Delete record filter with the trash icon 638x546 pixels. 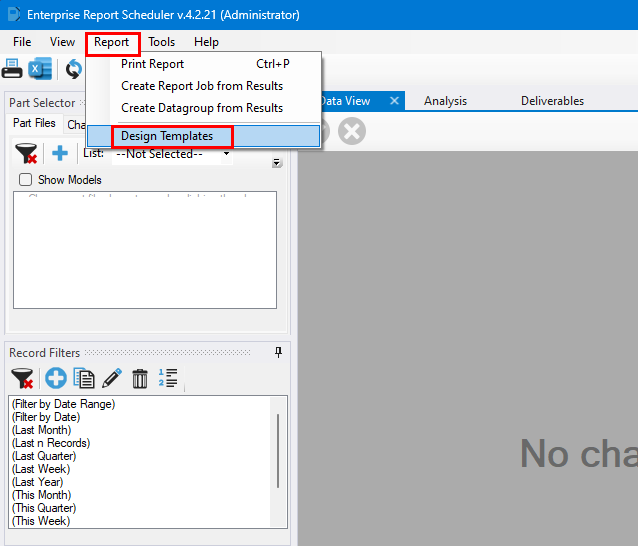pos(140,378)
